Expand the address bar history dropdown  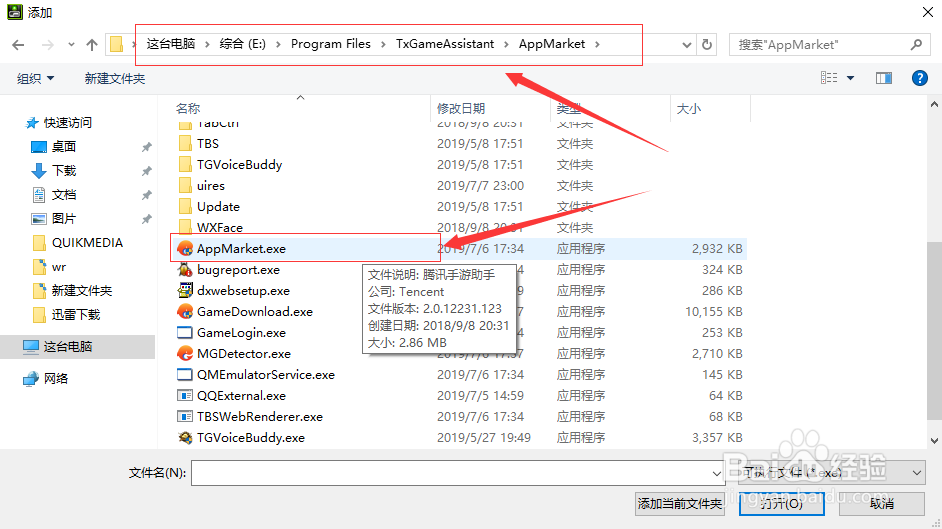click(687, 44)
